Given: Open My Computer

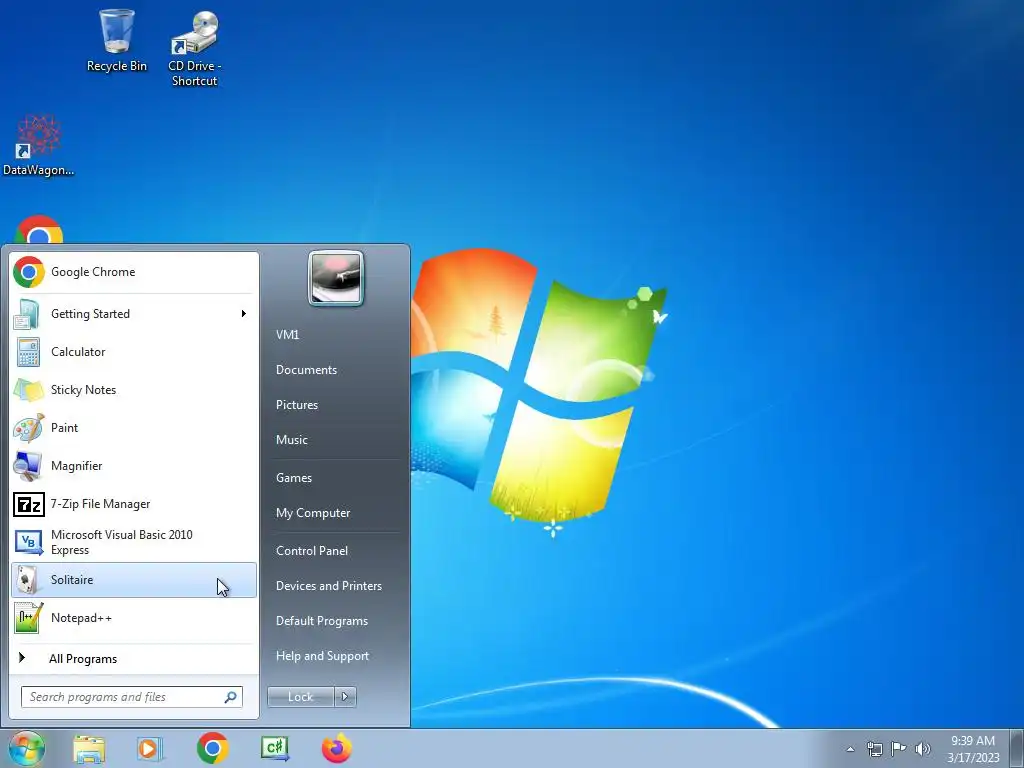Looking at the screenshot, I should (x=313, y=513).
